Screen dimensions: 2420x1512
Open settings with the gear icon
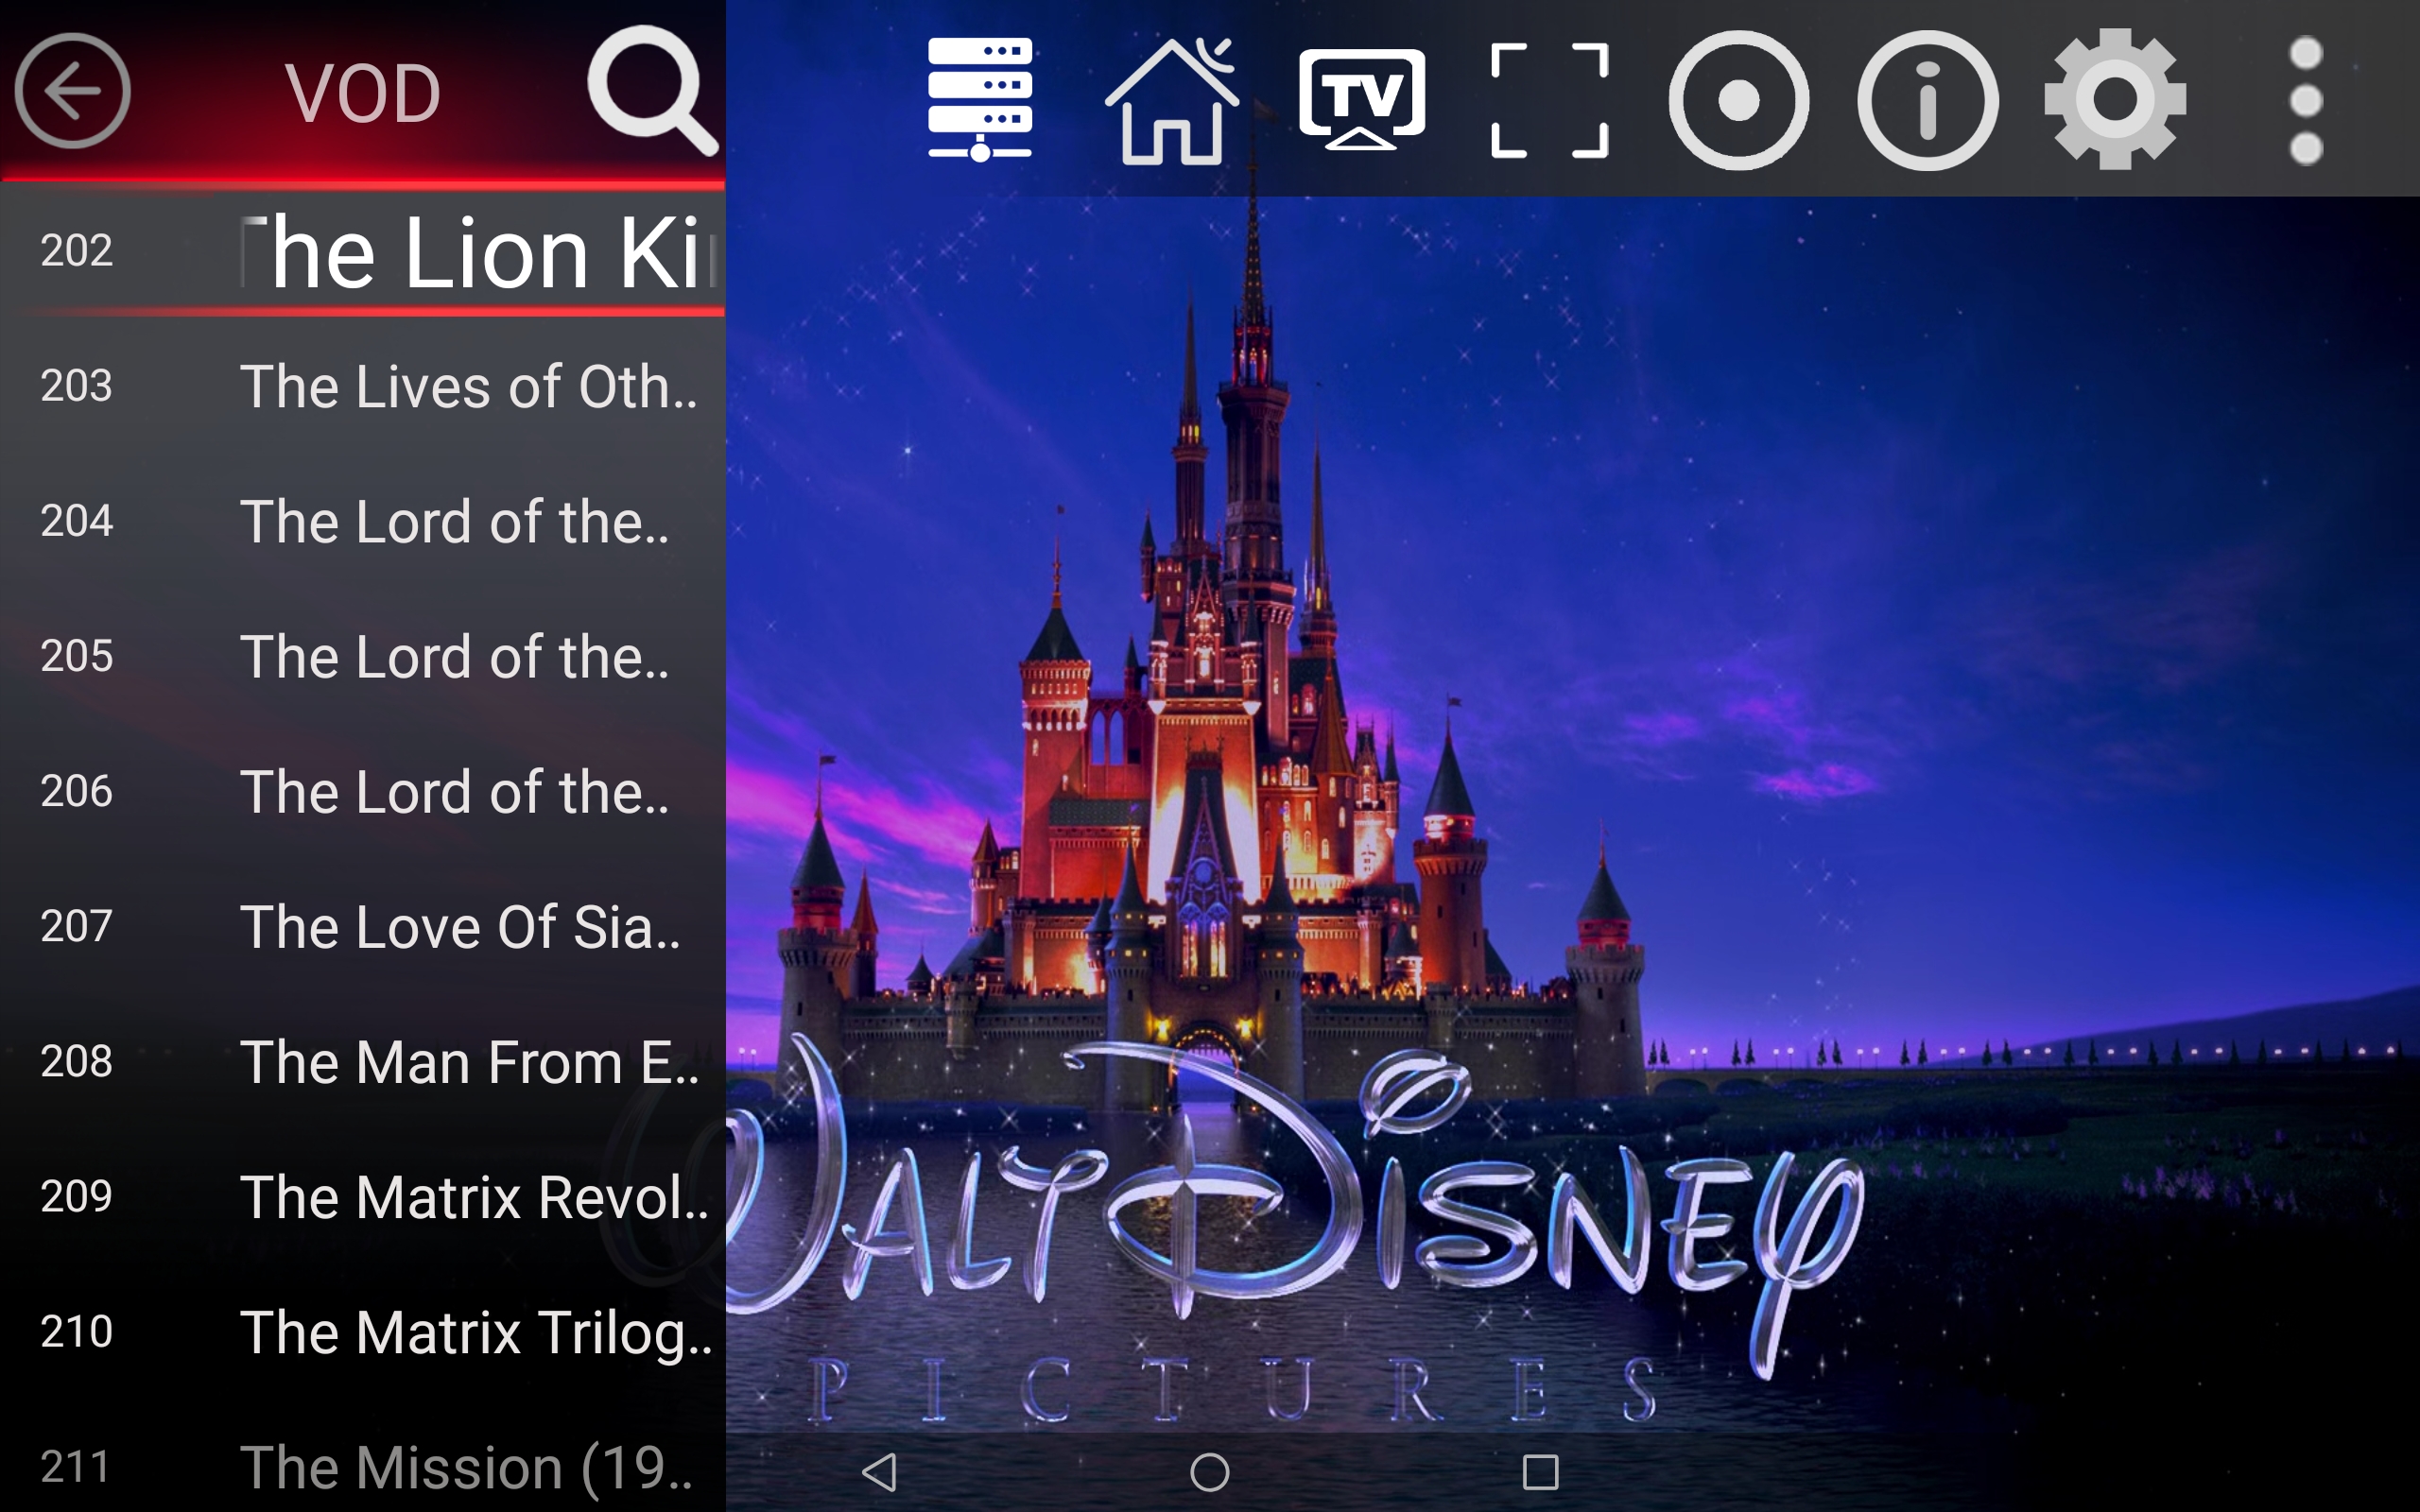click(x=2115, y=99)
